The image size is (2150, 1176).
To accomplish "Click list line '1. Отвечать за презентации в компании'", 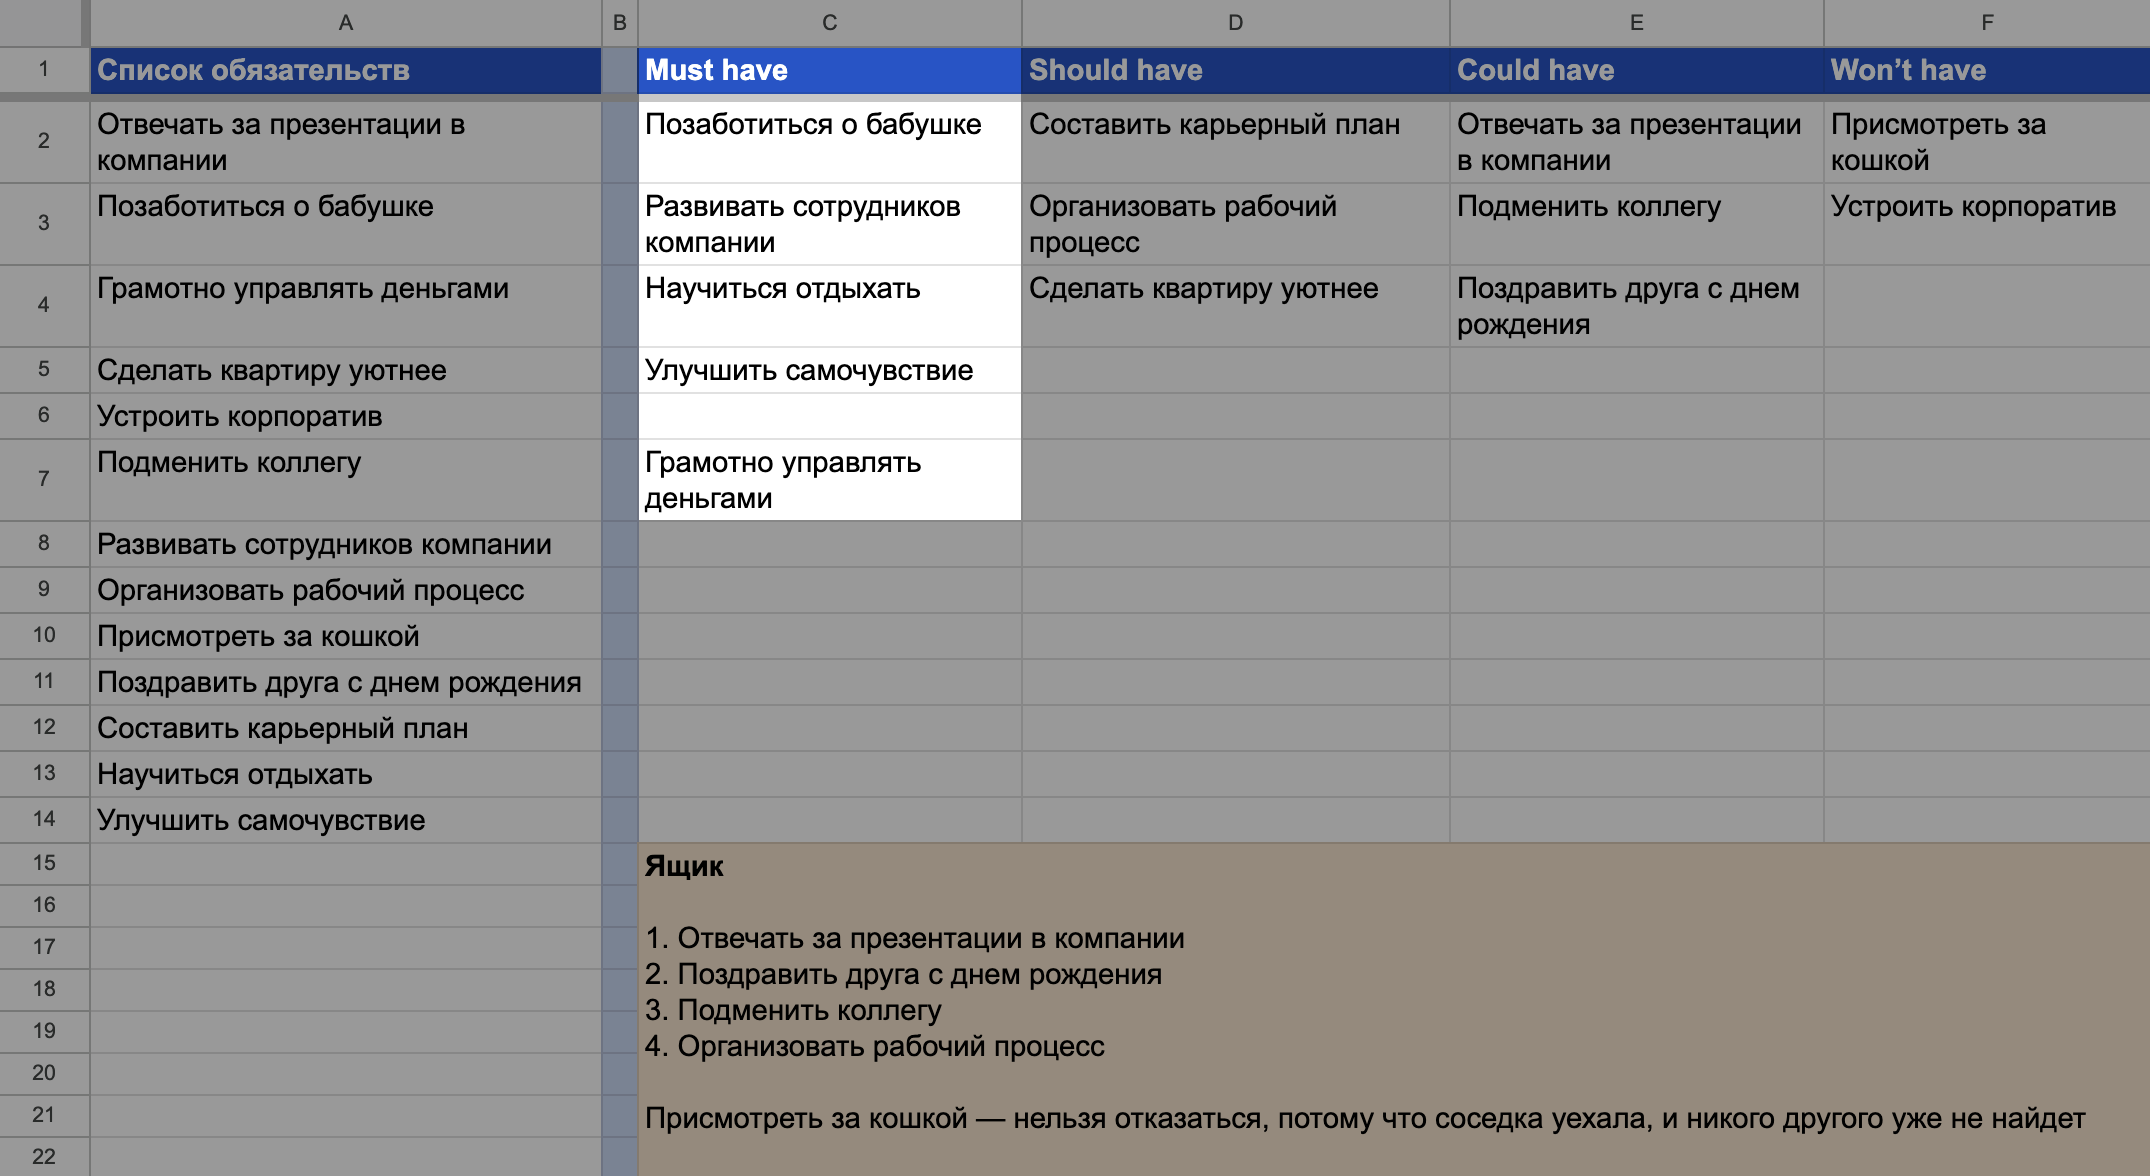I will click(915, 938).
